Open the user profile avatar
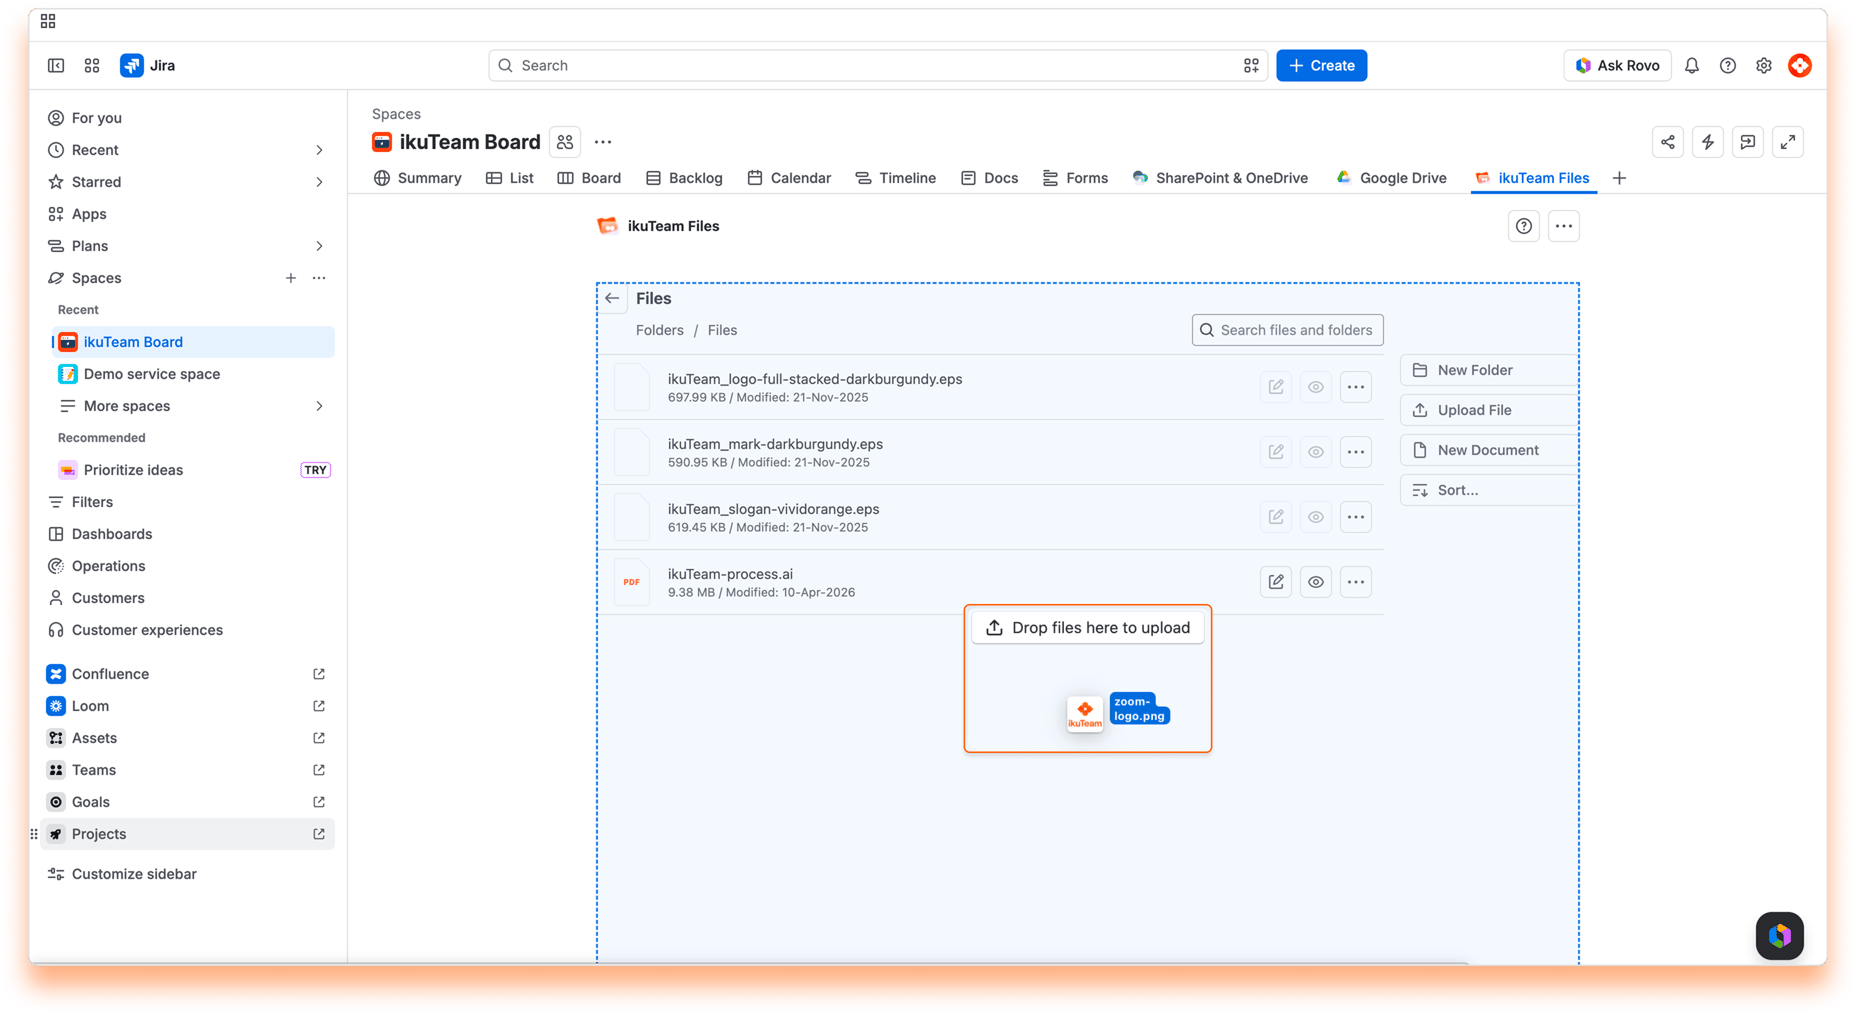The image size is (1856, 1014). point(1800,66)
